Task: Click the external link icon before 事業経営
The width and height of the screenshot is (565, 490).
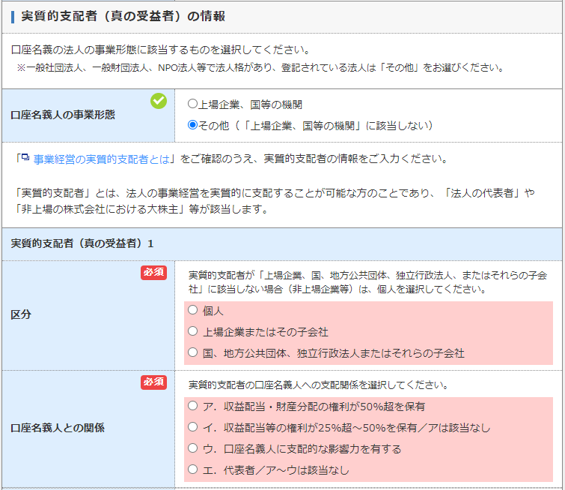Action: (25, 157)
